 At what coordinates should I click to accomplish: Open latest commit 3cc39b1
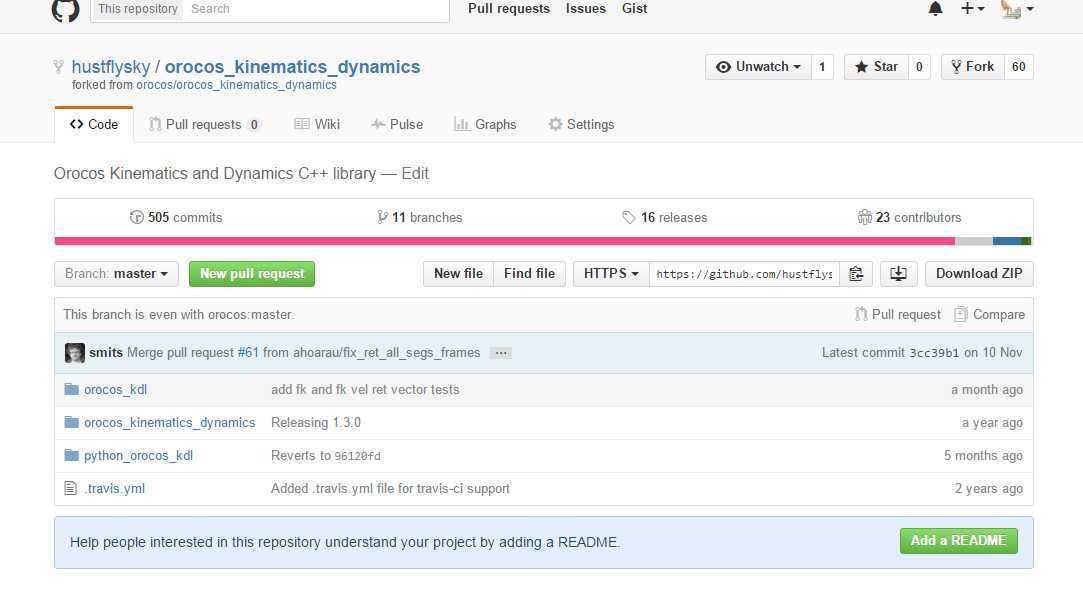coord(934,352)
